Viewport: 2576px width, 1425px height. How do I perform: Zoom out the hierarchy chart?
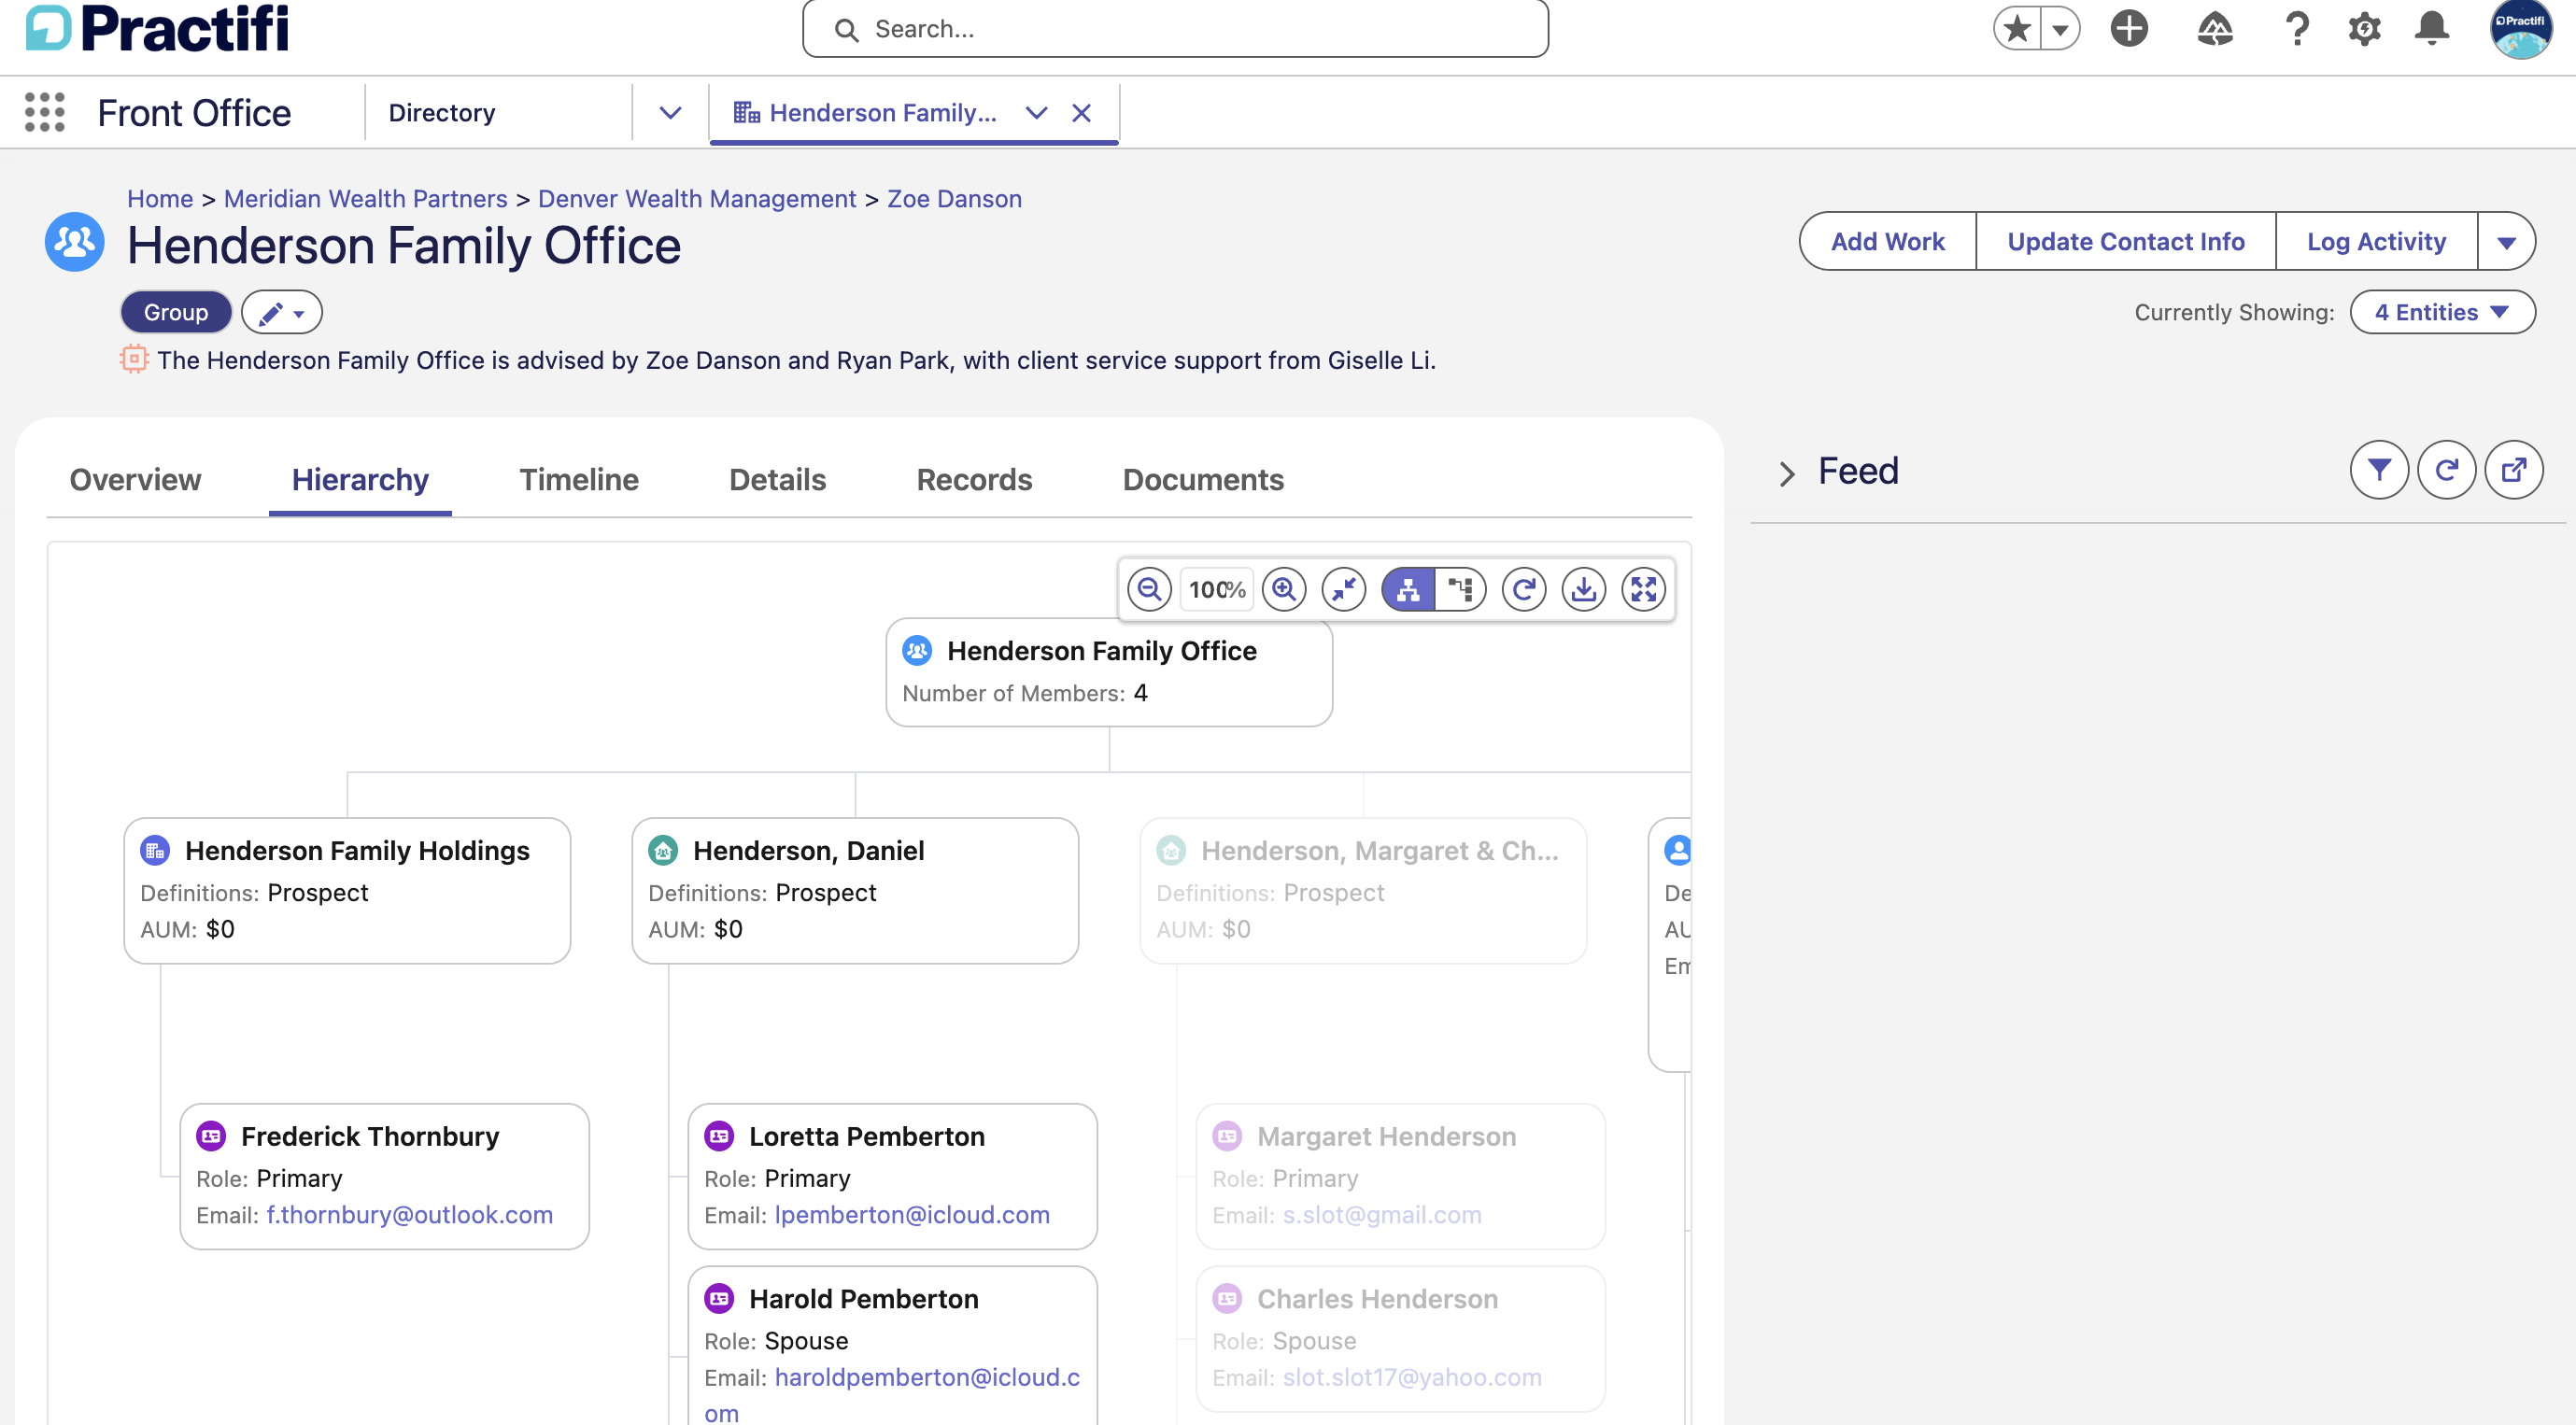[1149, 589]
